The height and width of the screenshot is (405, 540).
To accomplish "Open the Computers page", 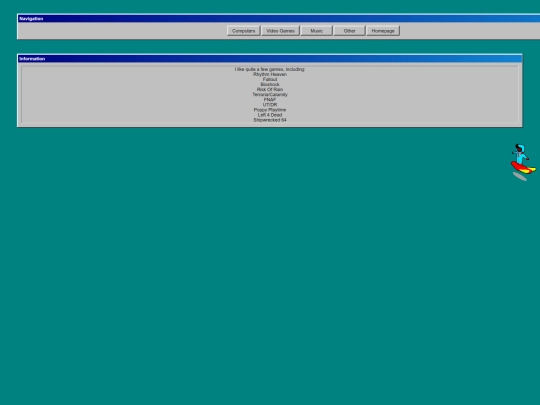I will coord(243,31).
